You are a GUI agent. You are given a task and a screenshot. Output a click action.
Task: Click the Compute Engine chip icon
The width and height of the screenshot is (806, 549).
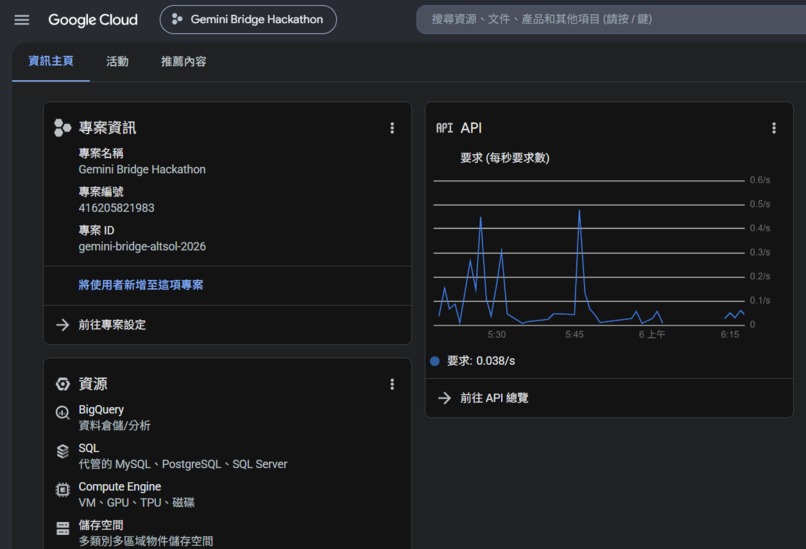pos(63,490)
